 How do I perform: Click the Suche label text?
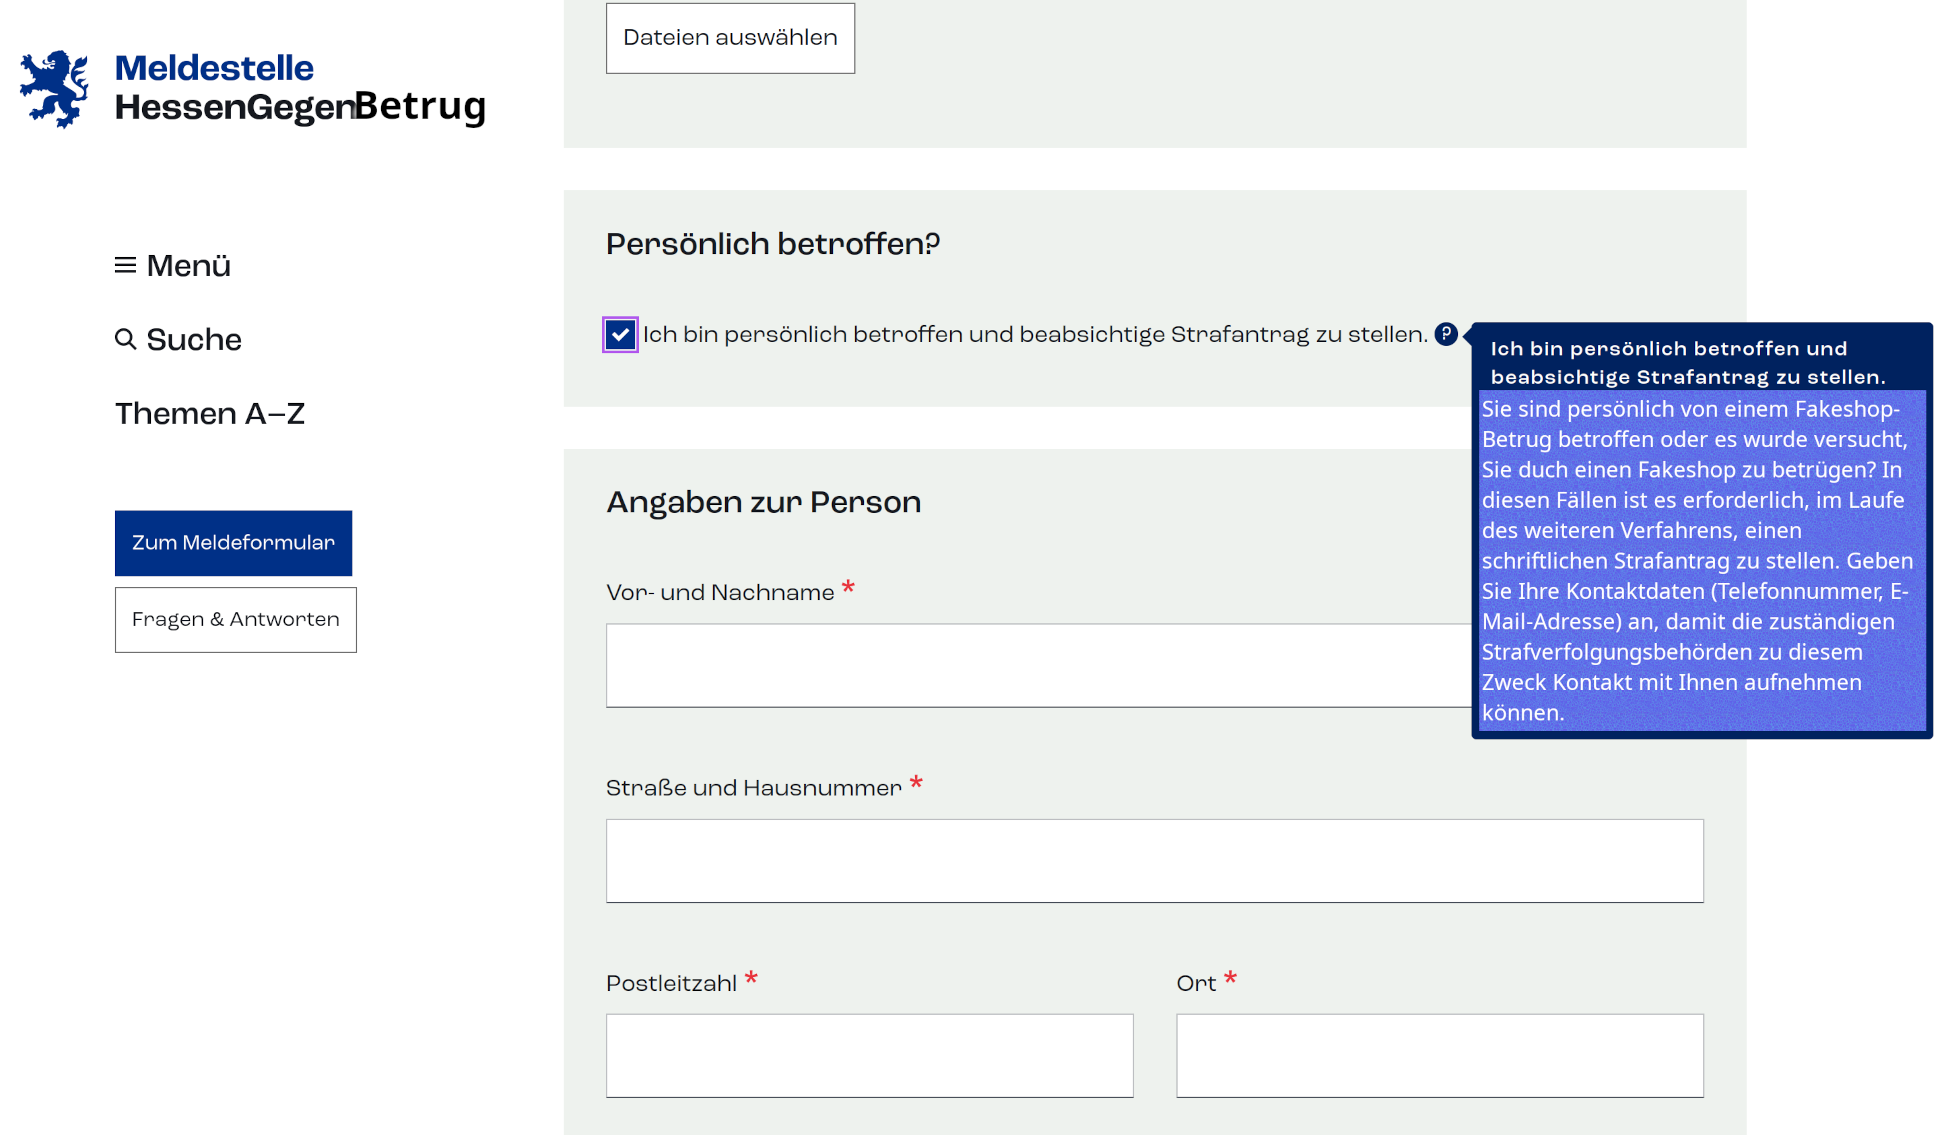(194, 340)
